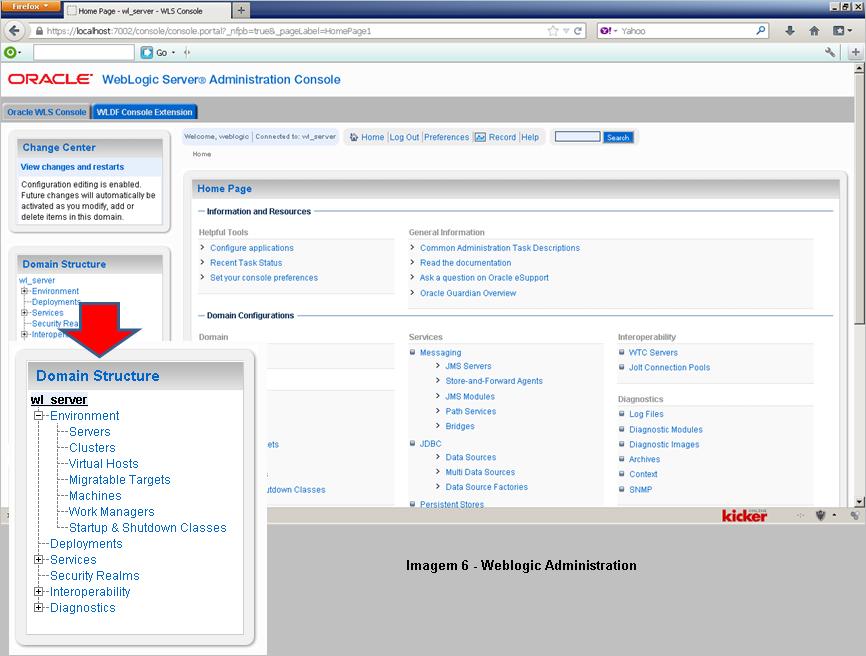
Task: Select Work Managers in the enlarged tree
Action: 111,512
